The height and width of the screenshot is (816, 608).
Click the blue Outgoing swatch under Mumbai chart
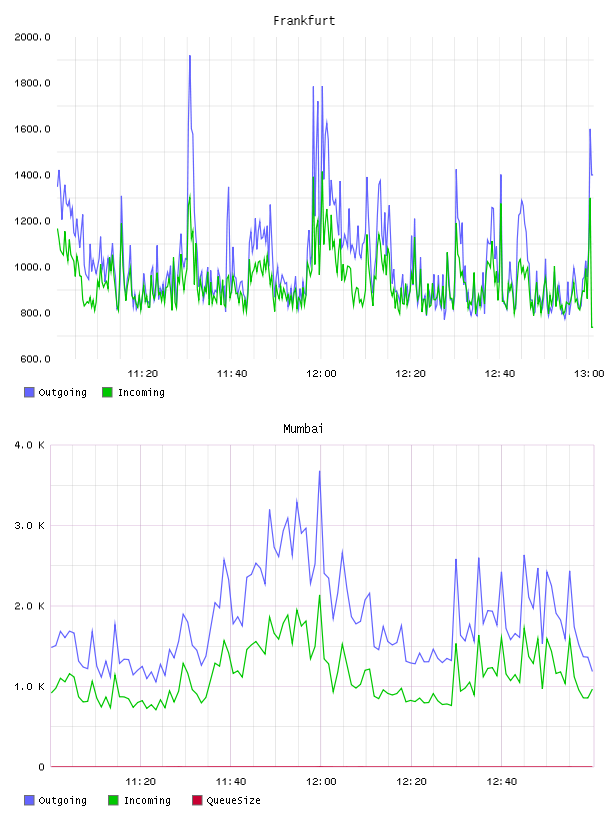click(29, 800)
